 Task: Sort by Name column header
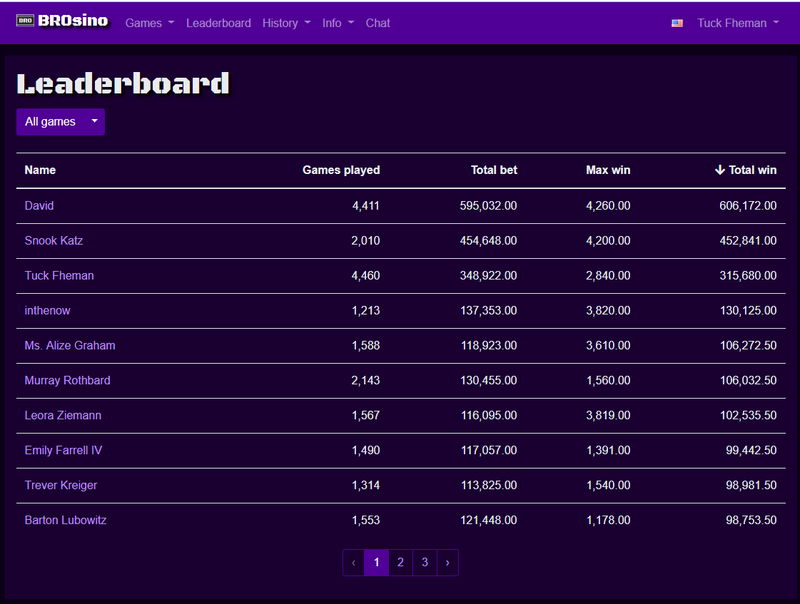(40, 170)
